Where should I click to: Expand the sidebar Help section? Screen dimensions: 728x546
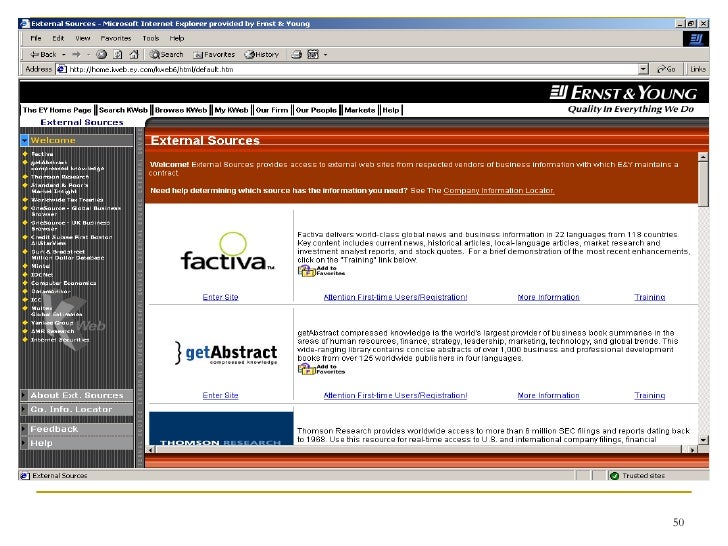77,443
